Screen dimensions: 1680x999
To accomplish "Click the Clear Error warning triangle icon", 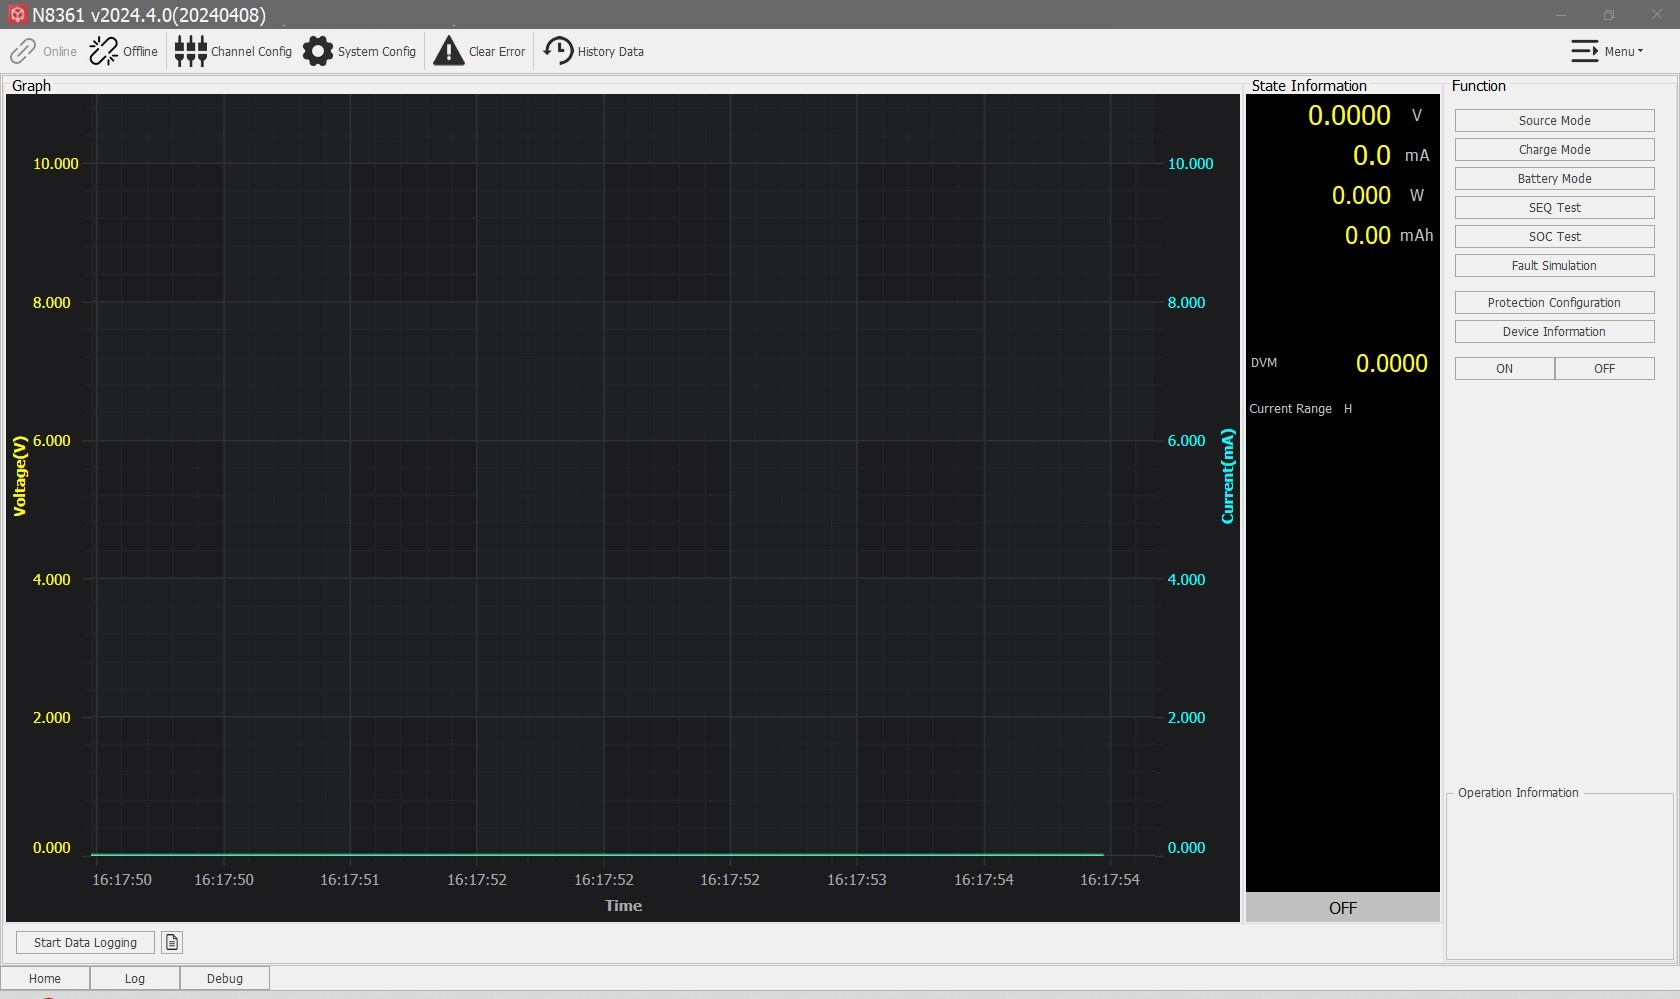I will [449, 51].
